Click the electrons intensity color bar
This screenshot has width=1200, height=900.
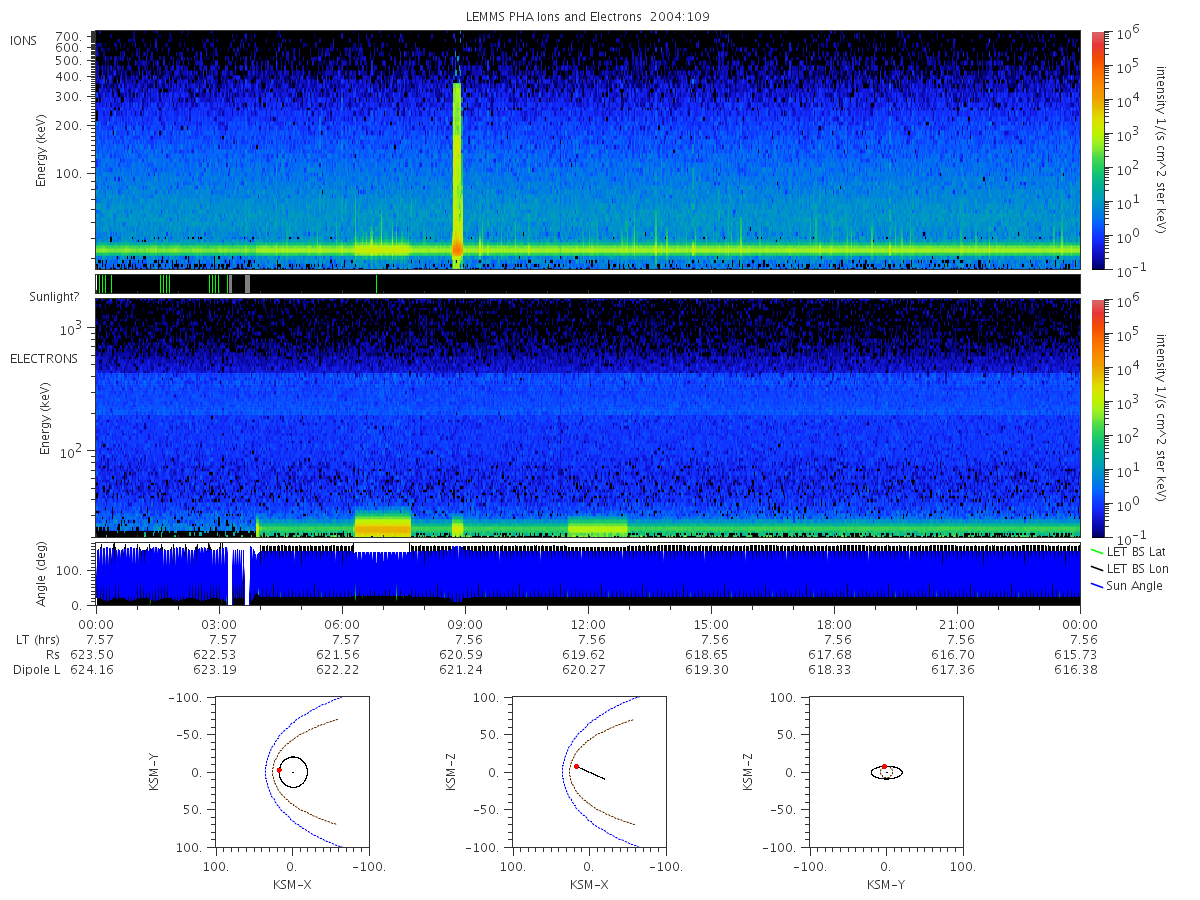[x=1097, y=418]
